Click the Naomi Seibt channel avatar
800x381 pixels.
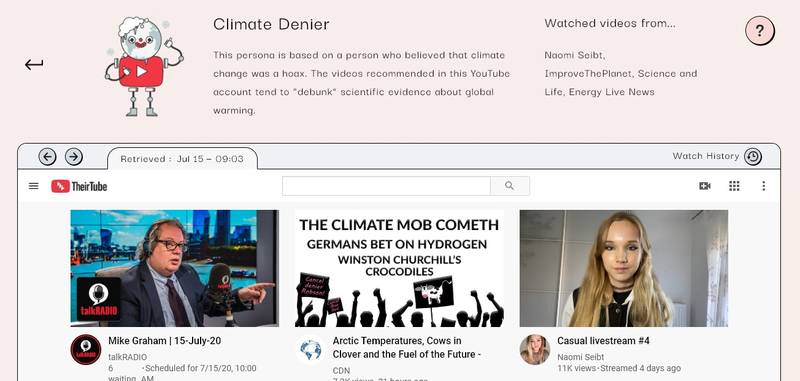(x=535, y=349)
